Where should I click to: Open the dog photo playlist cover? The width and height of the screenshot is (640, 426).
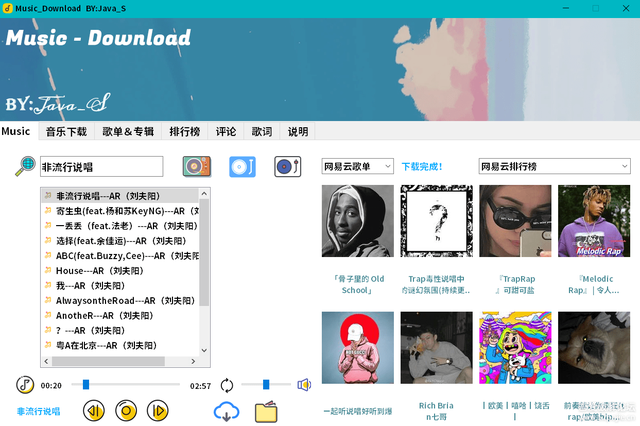pos(594,348)
